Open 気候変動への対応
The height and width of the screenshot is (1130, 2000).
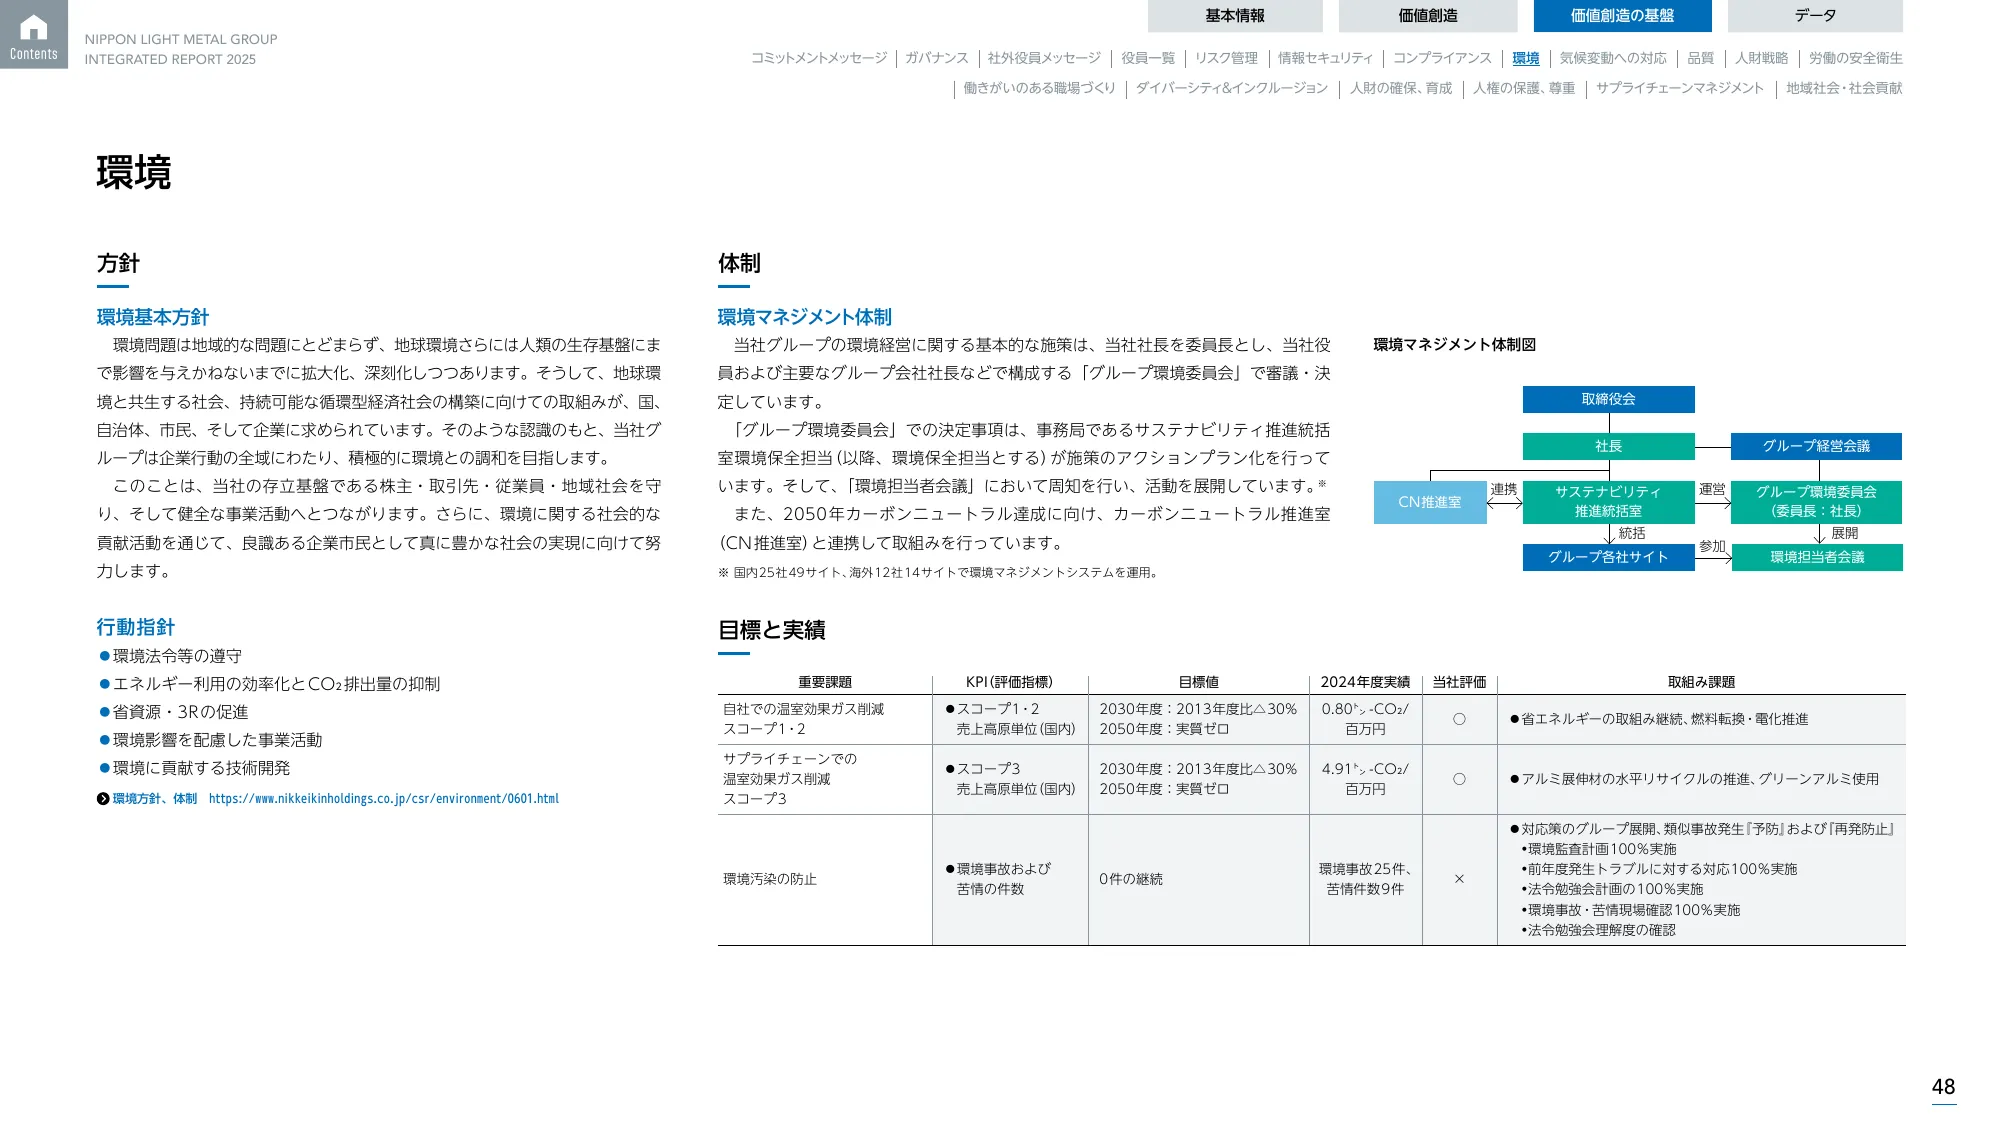[x=1611, y=58]
